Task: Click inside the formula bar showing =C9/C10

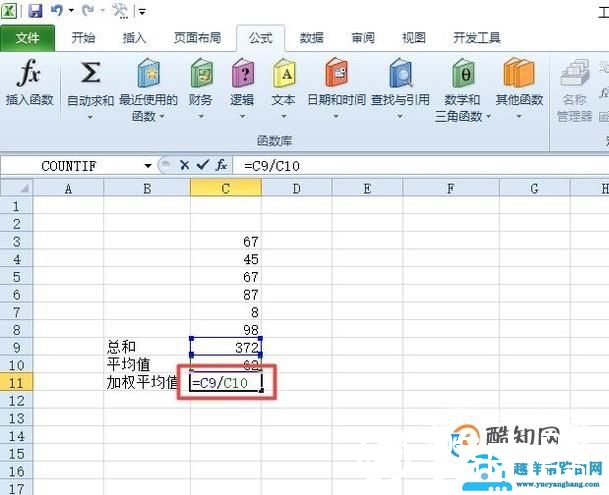Action: point(421,166)
